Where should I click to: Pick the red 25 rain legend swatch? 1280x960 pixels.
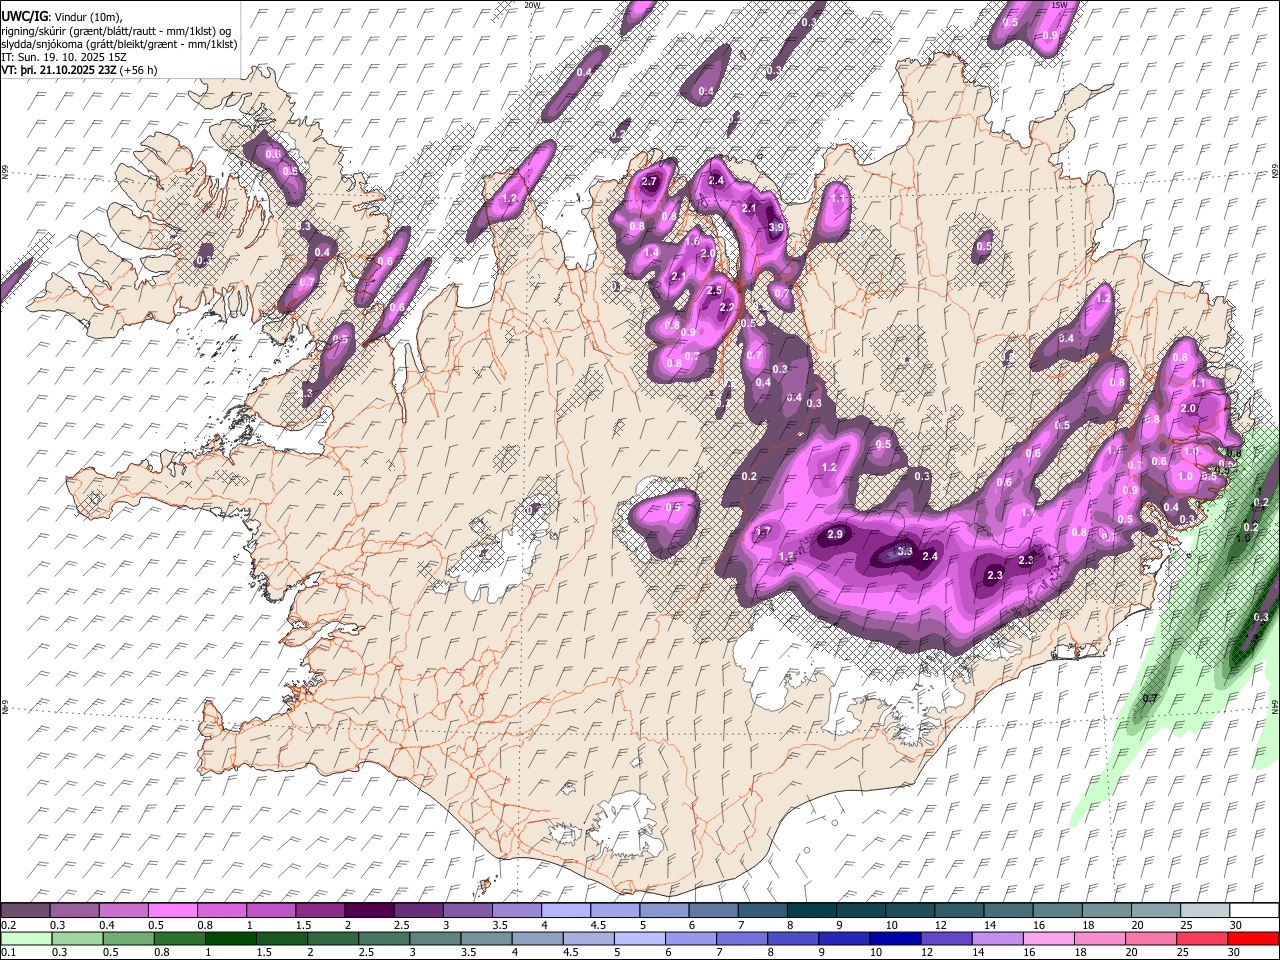tap(1200, 938)
